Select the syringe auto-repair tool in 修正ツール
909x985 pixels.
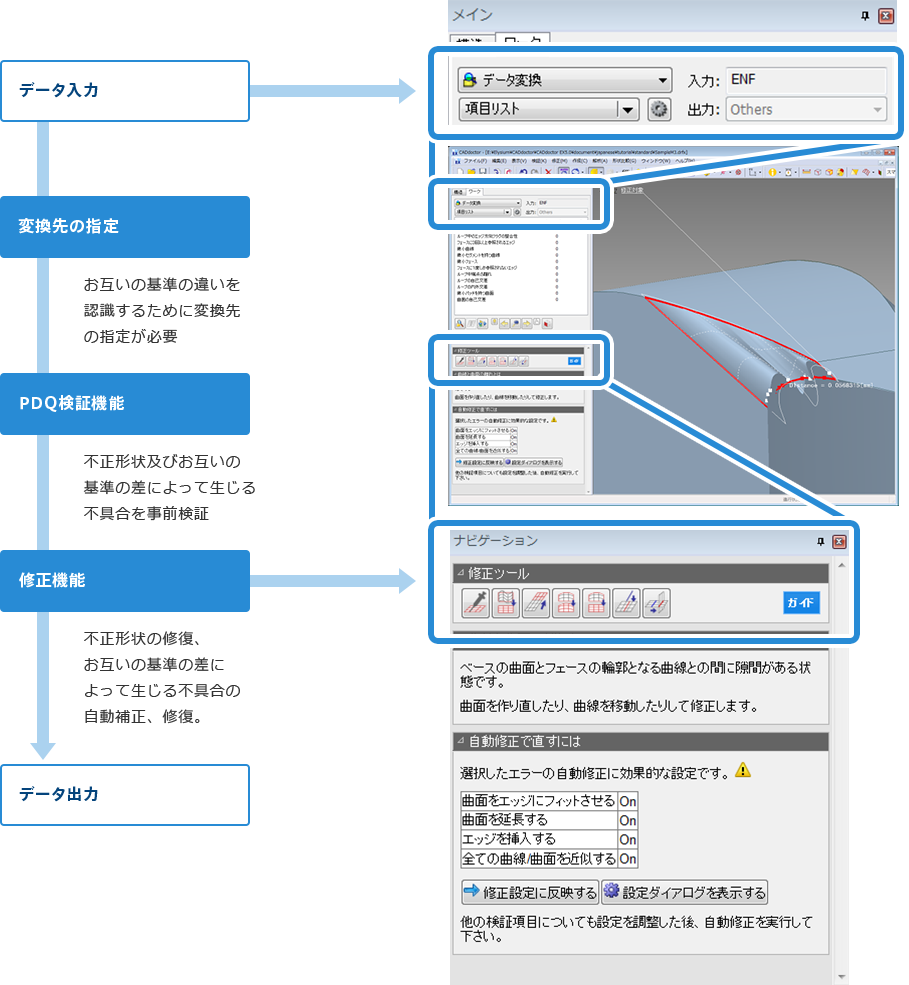click(476, 604)
